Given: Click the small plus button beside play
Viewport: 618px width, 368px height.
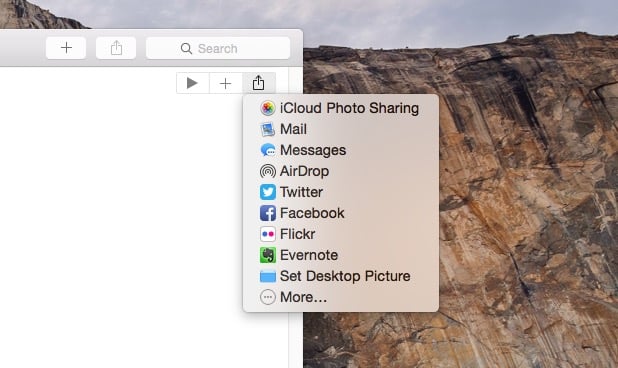Looking at the screenshot, I should 225,83.
